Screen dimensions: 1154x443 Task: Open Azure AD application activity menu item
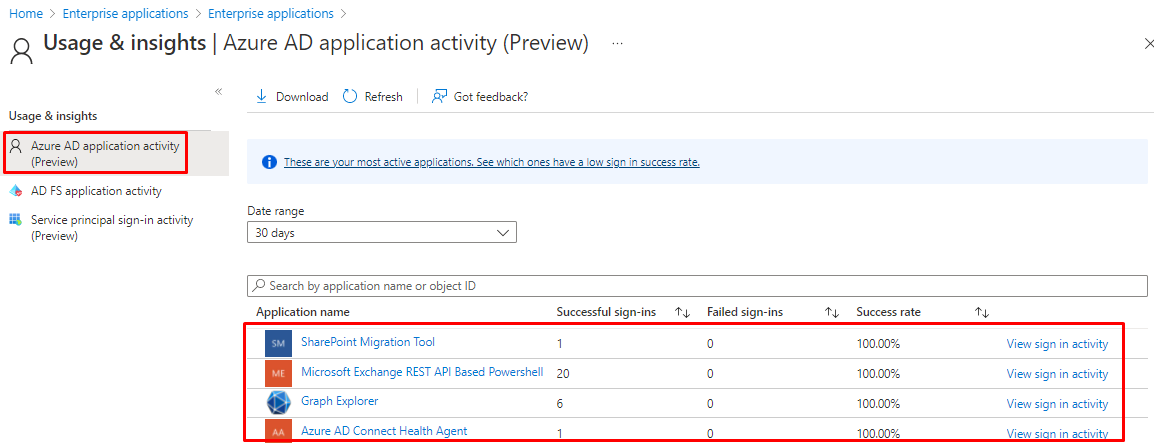point(105,153)
